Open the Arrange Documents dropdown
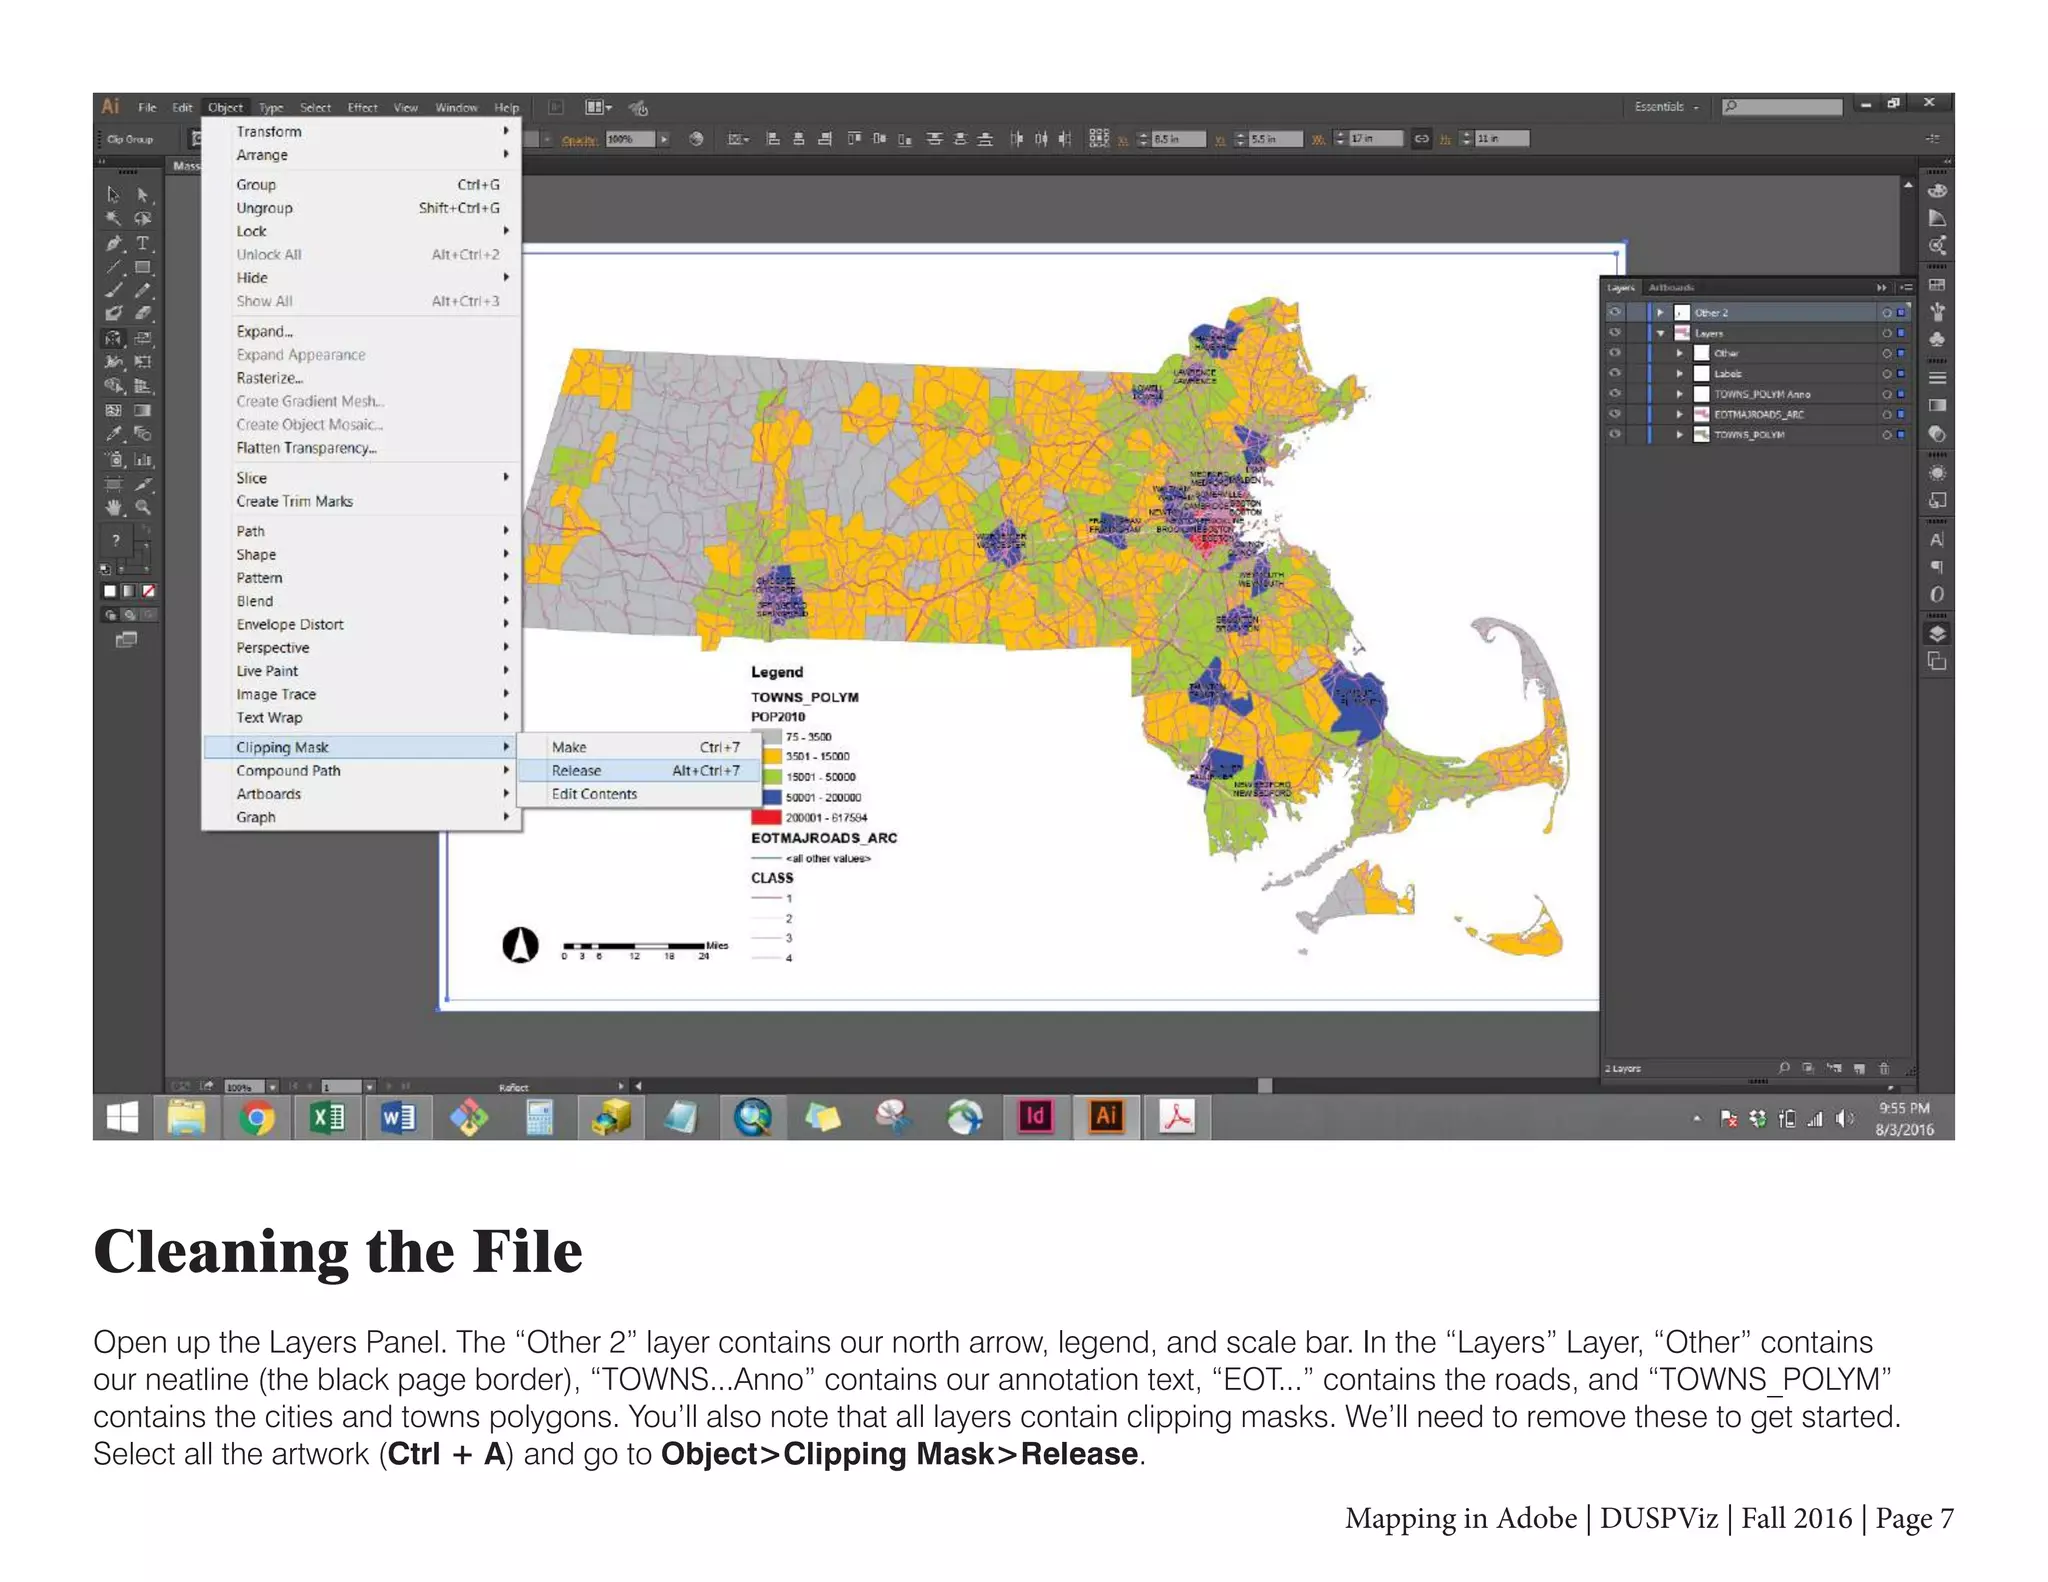Image resolution: width=2048 pixels, height=1582 pixels. coord(598,107)
